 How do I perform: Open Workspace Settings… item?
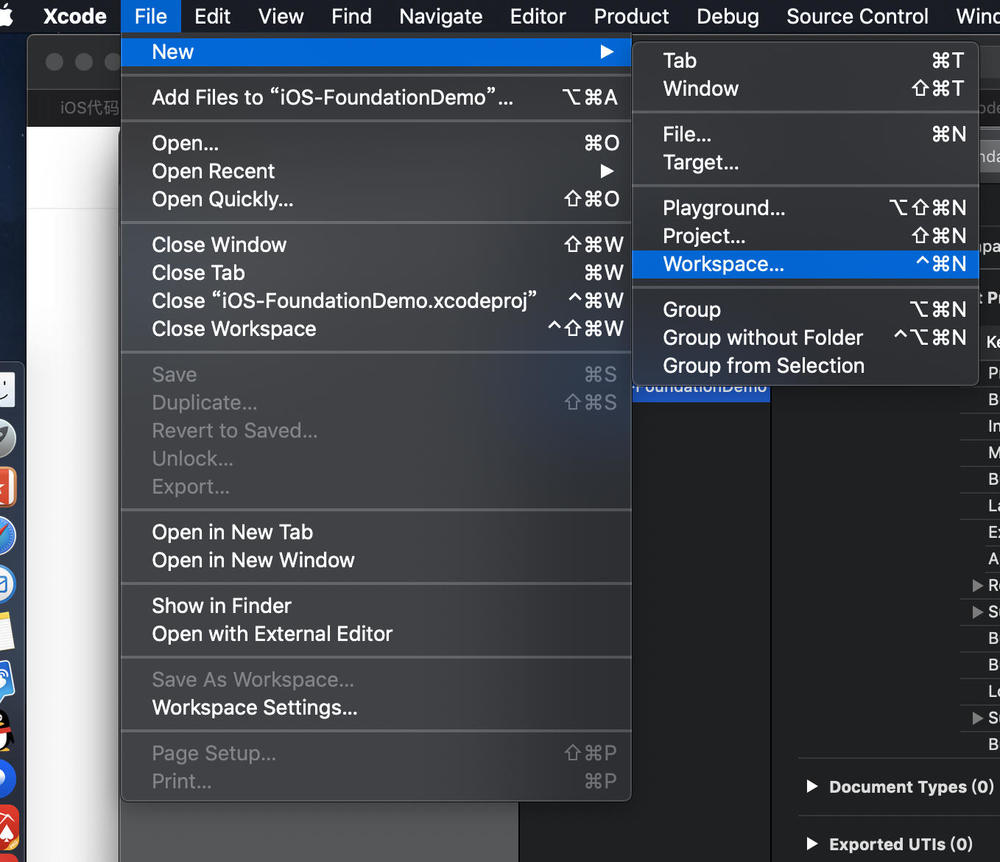tap(376, 708)
